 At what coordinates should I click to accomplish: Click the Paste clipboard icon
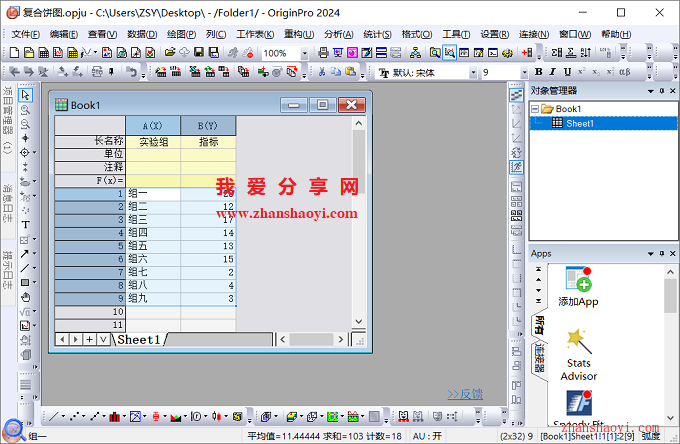pyautogui.click(x=350, y=72)
